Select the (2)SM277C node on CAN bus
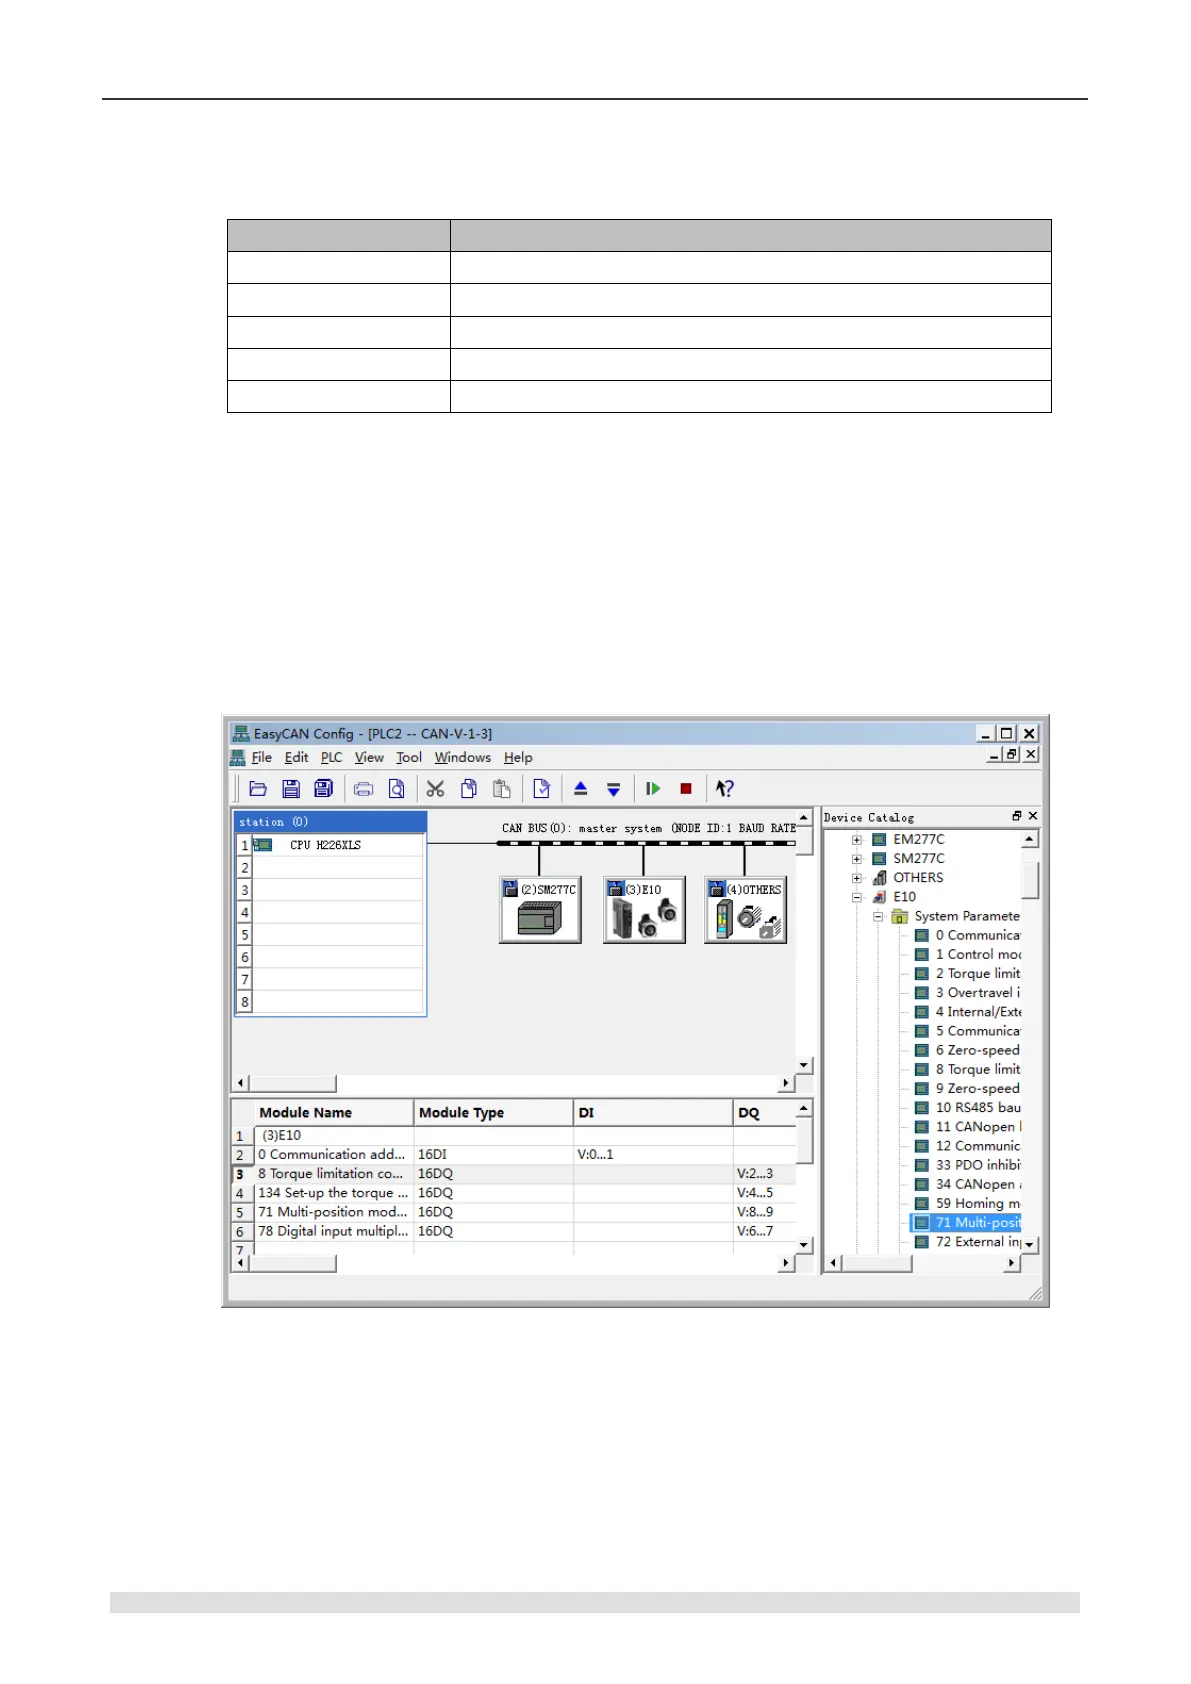The height and width of the screenshot is (1684, 1191). click(540, 910)
